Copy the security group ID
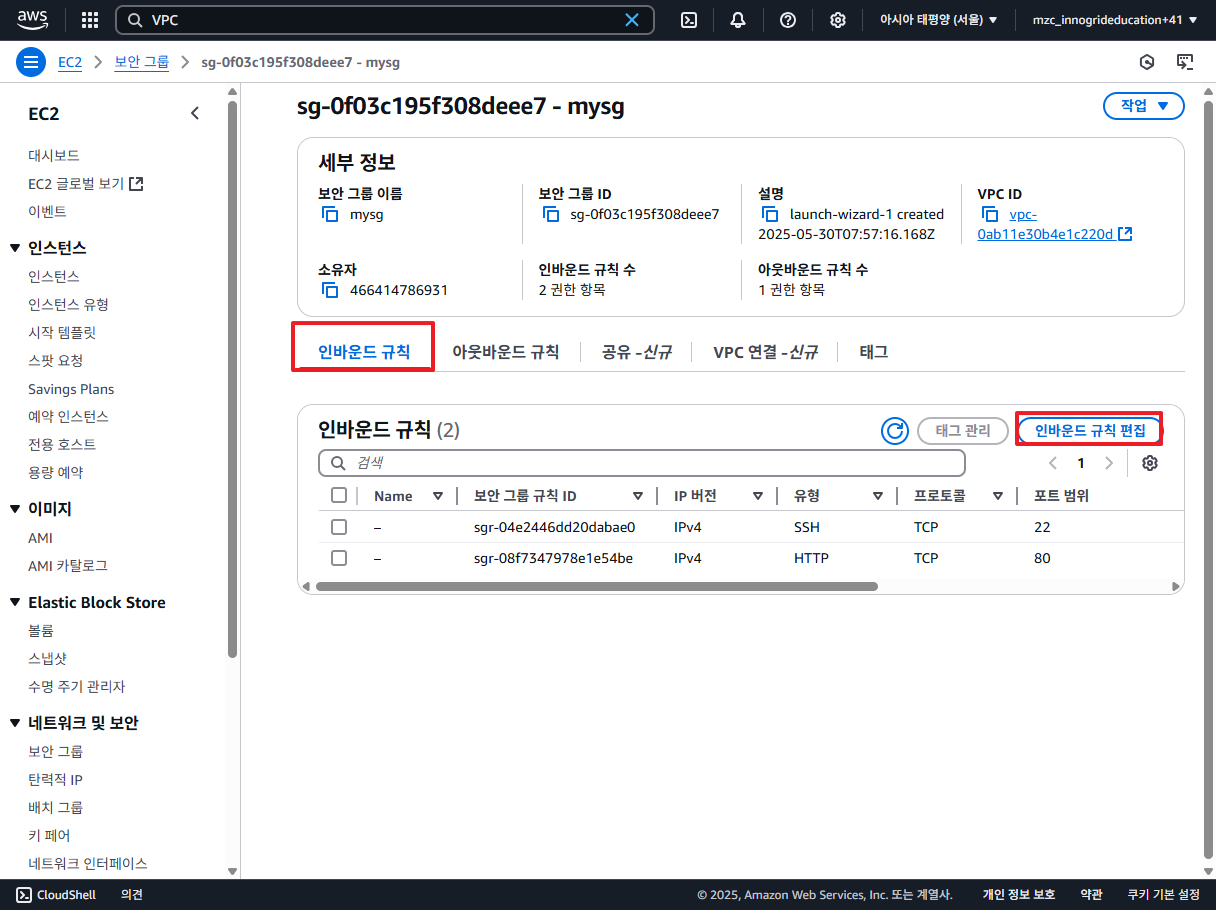Screen dimensions: 1216x910 click(x=551, y=214)
